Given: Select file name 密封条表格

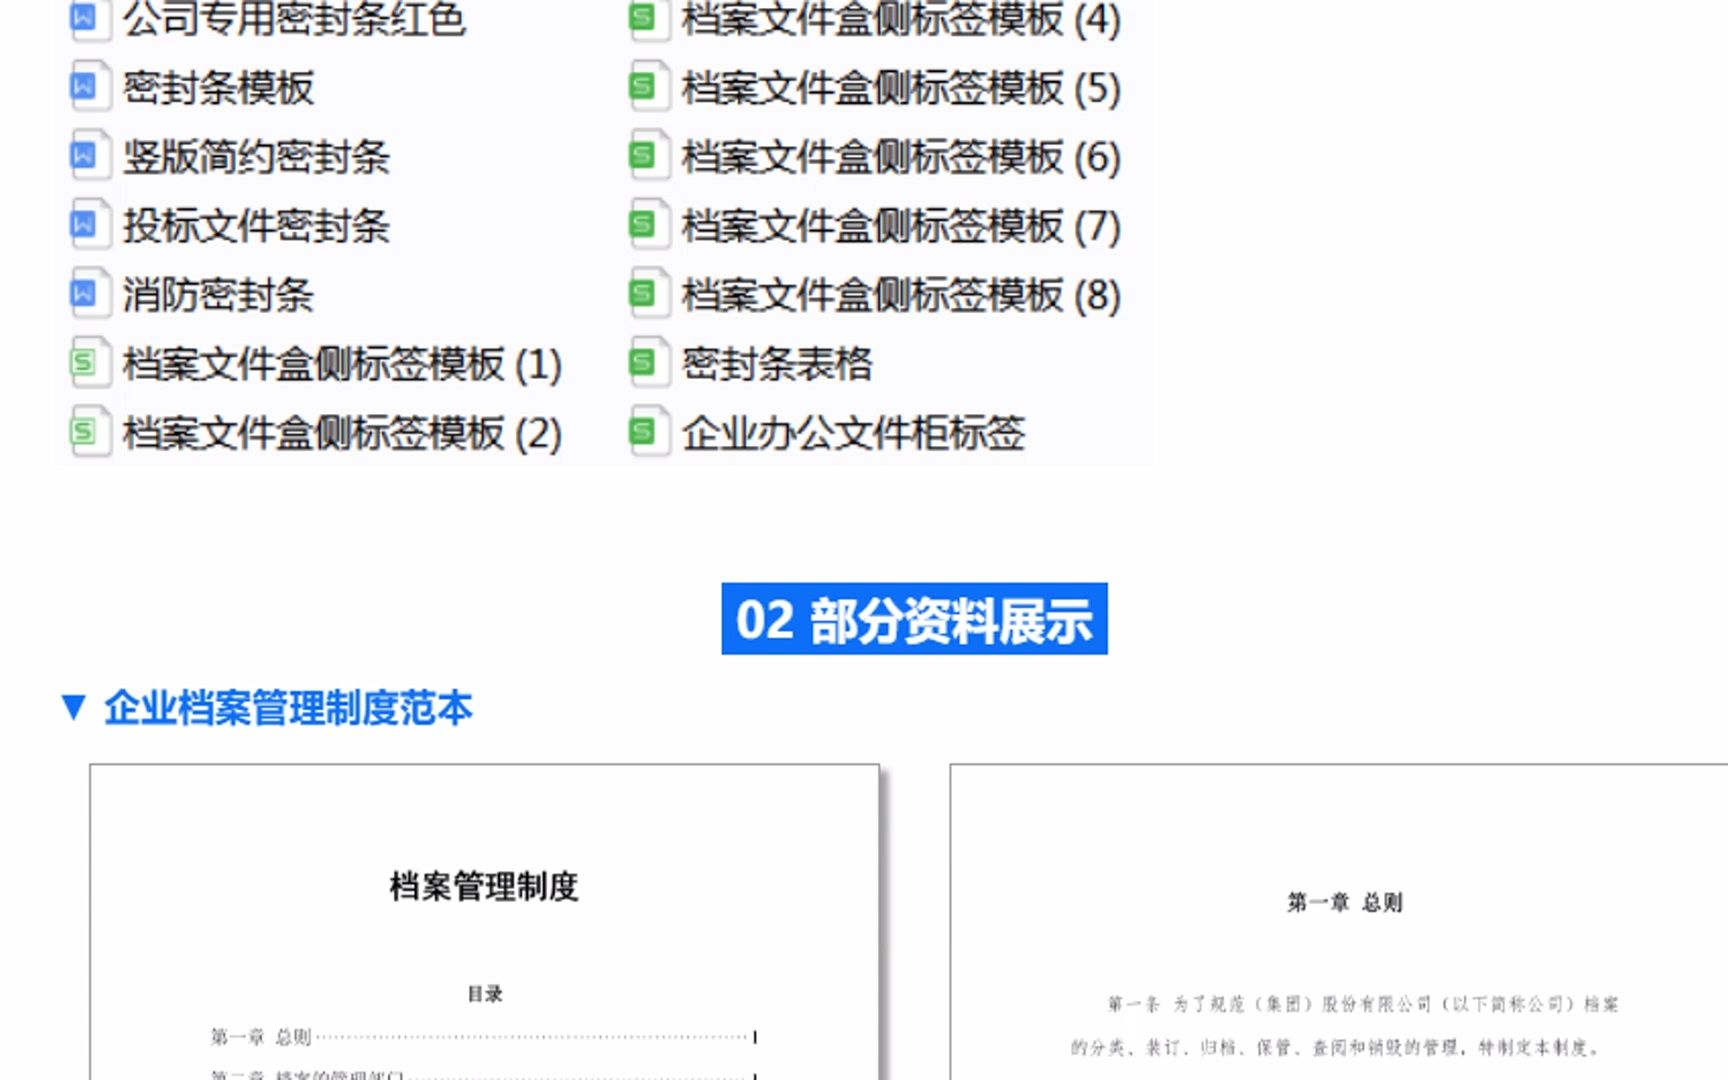Looking at the screenshot, I should 777,364.
